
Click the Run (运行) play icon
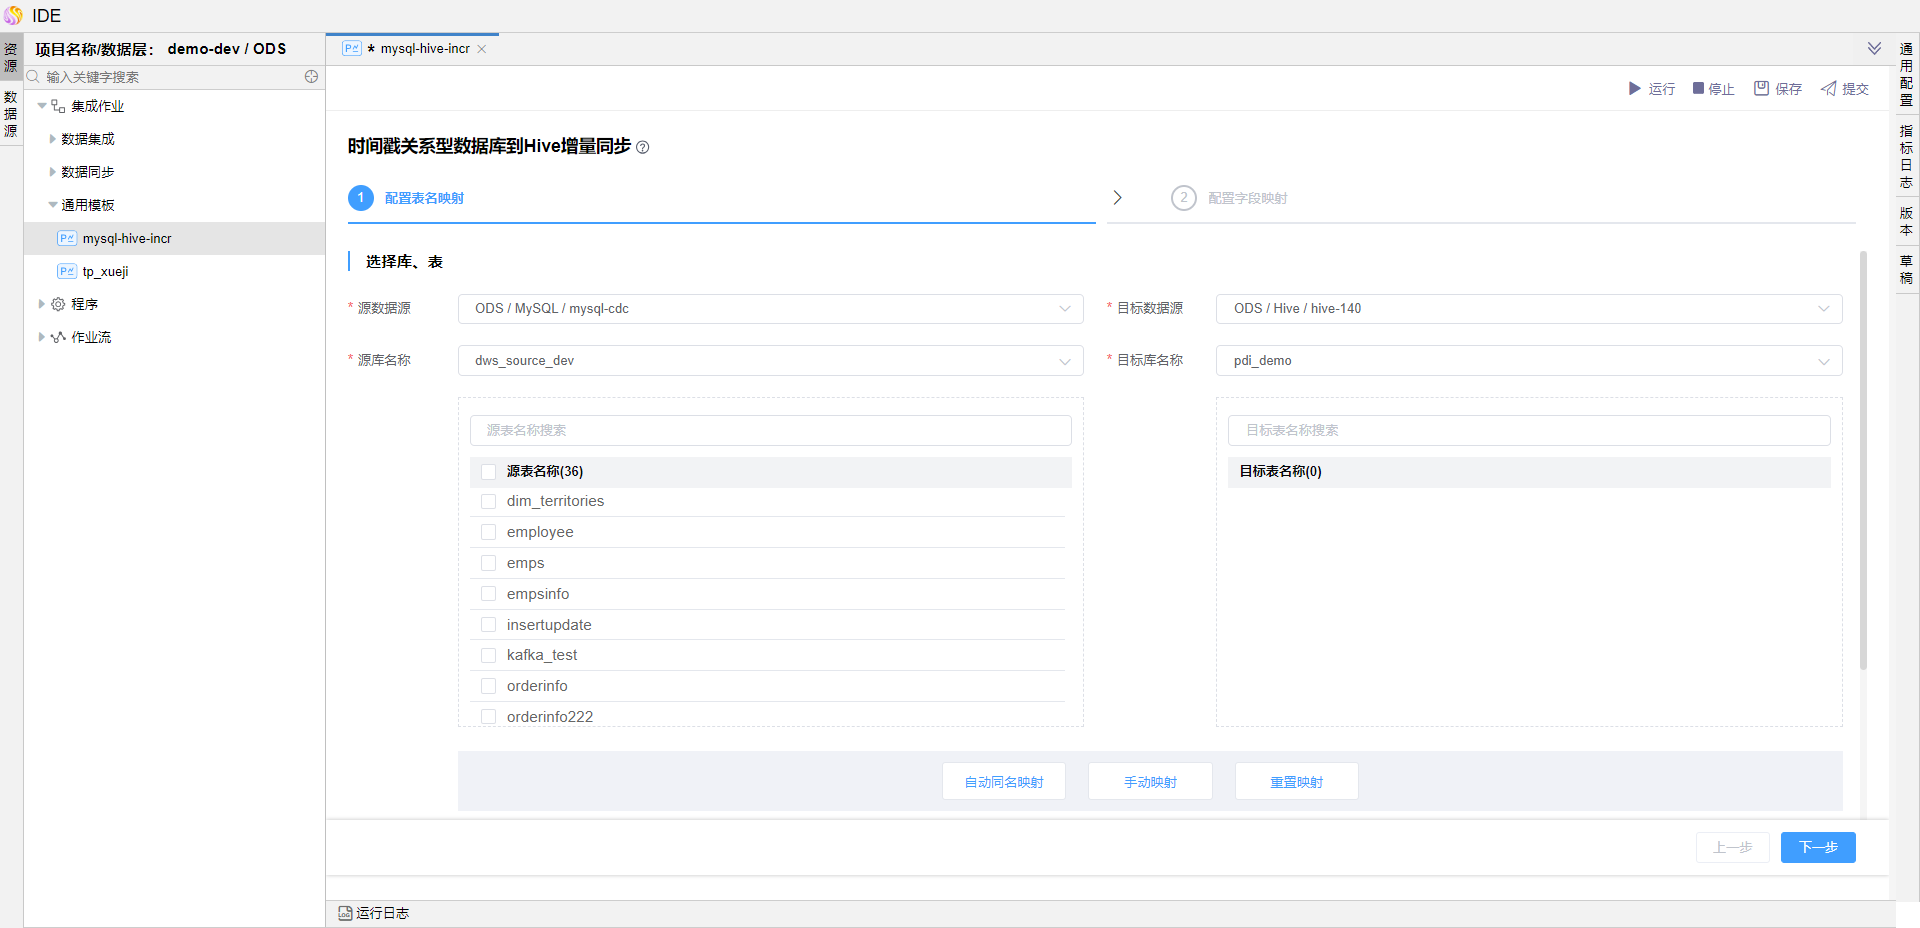click(1634, 89)
